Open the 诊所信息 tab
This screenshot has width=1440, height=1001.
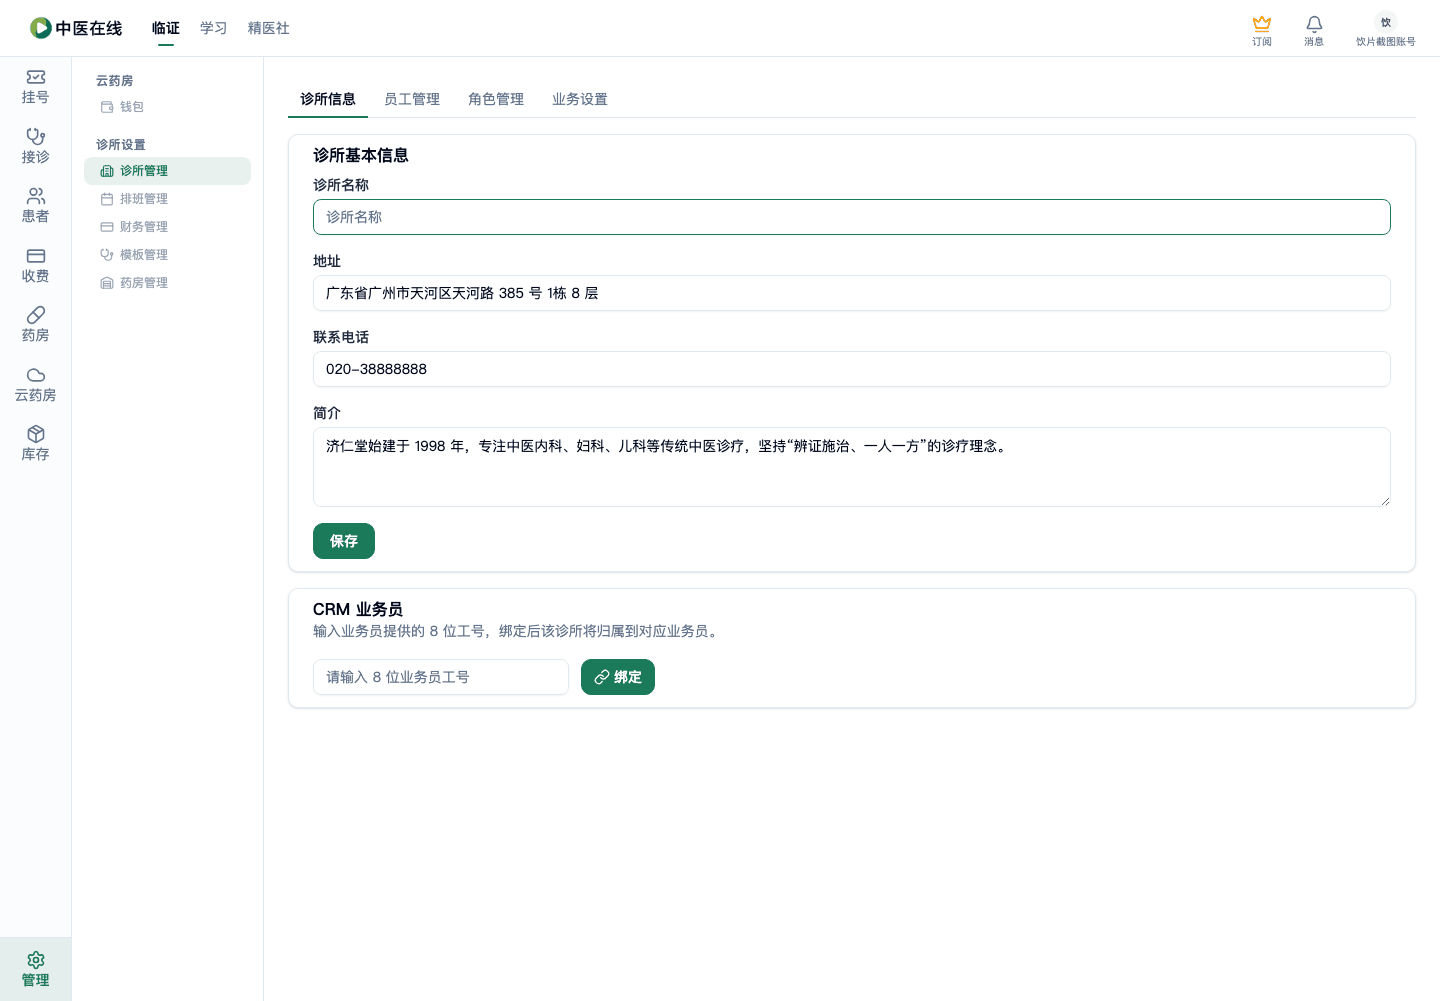[328, 99]
